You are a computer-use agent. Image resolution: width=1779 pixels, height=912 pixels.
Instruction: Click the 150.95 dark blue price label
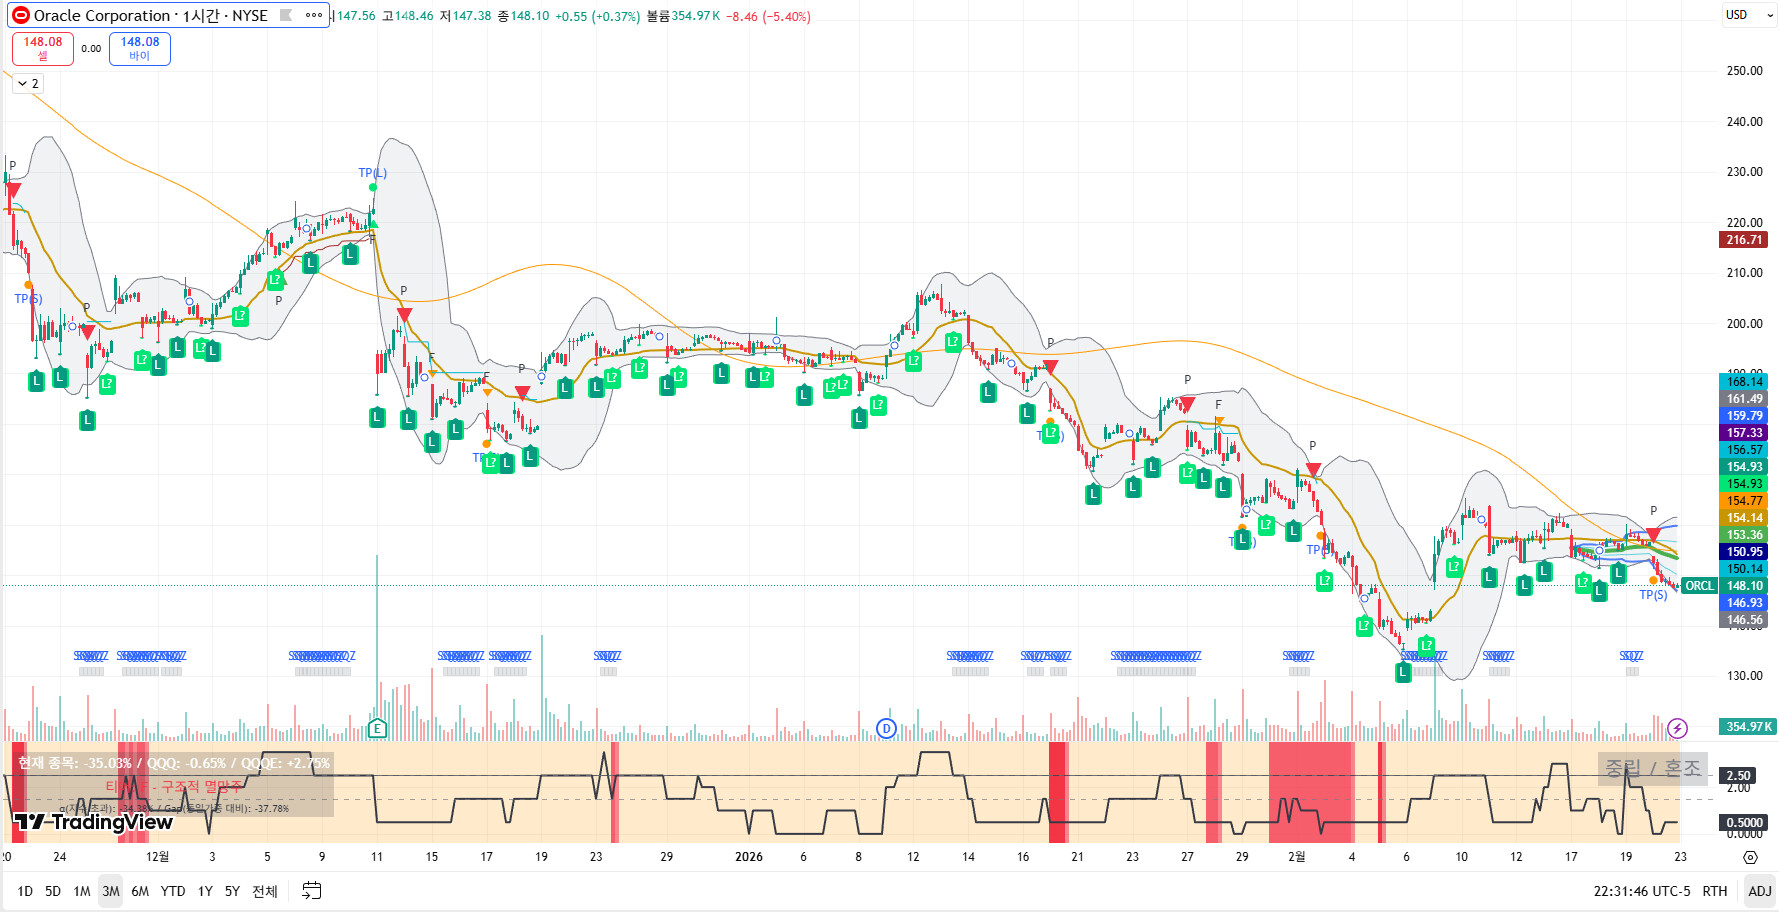pyautogui.click(x=1744, y=552)
